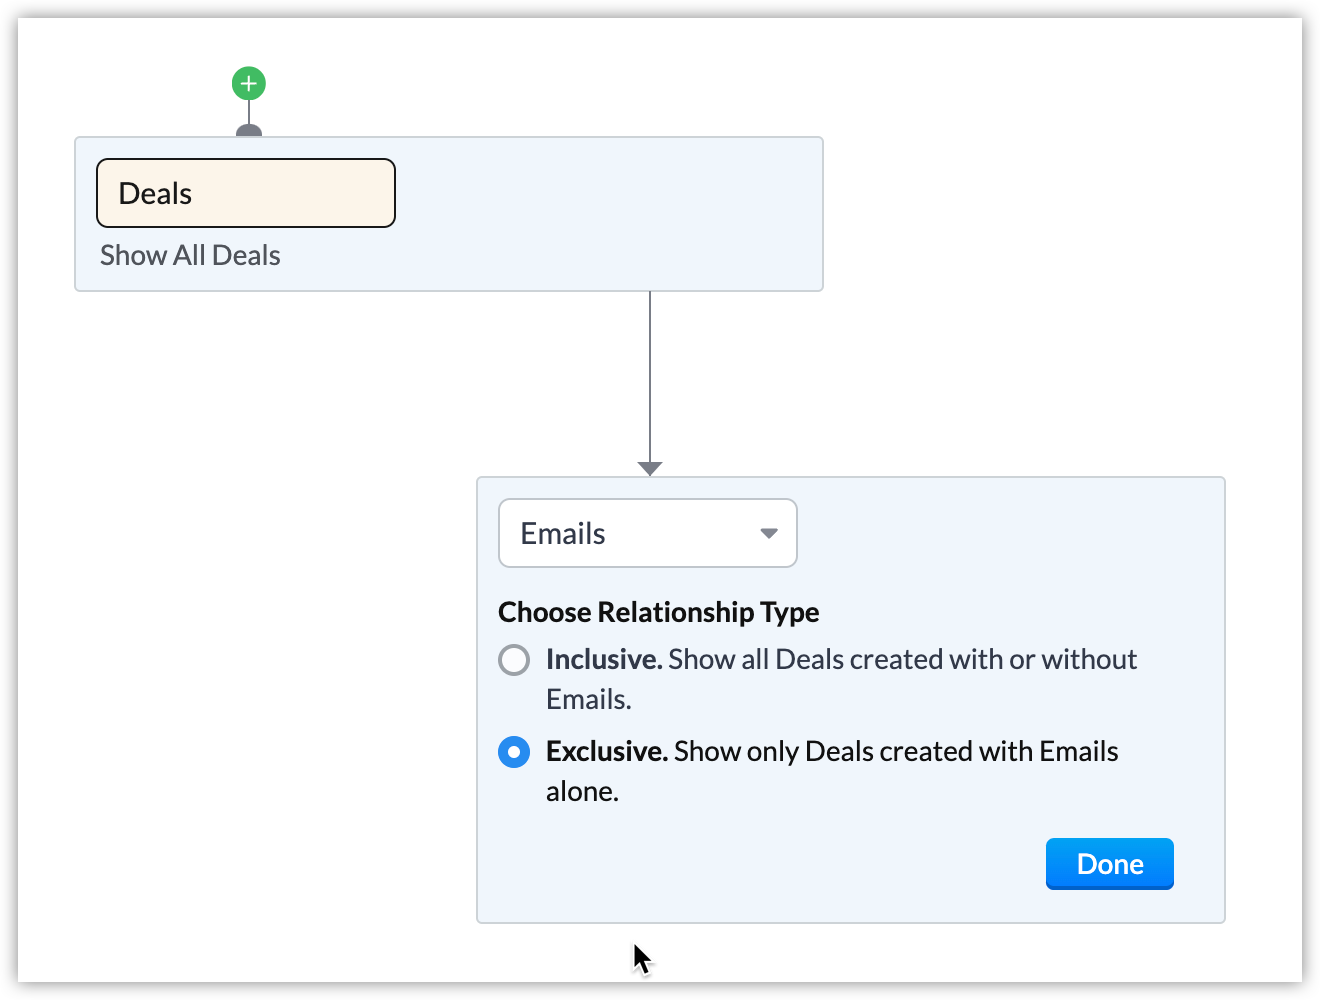This screenshot has width=1320, height=1000.
Task: Select the Inclusive radio button
Action: pyautogui.click(x=514, y=660)
